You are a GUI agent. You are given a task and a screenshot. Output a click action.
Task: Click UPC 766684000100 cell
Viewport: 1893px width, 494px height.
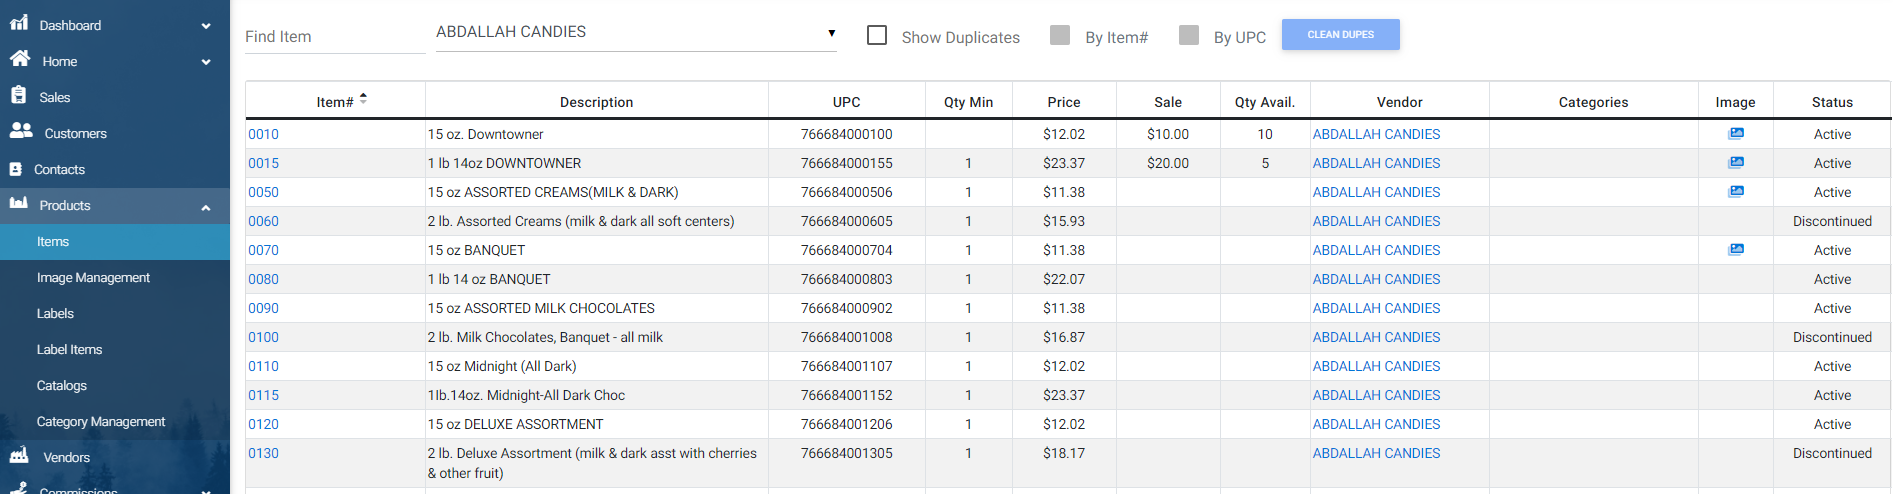(846, 134)
